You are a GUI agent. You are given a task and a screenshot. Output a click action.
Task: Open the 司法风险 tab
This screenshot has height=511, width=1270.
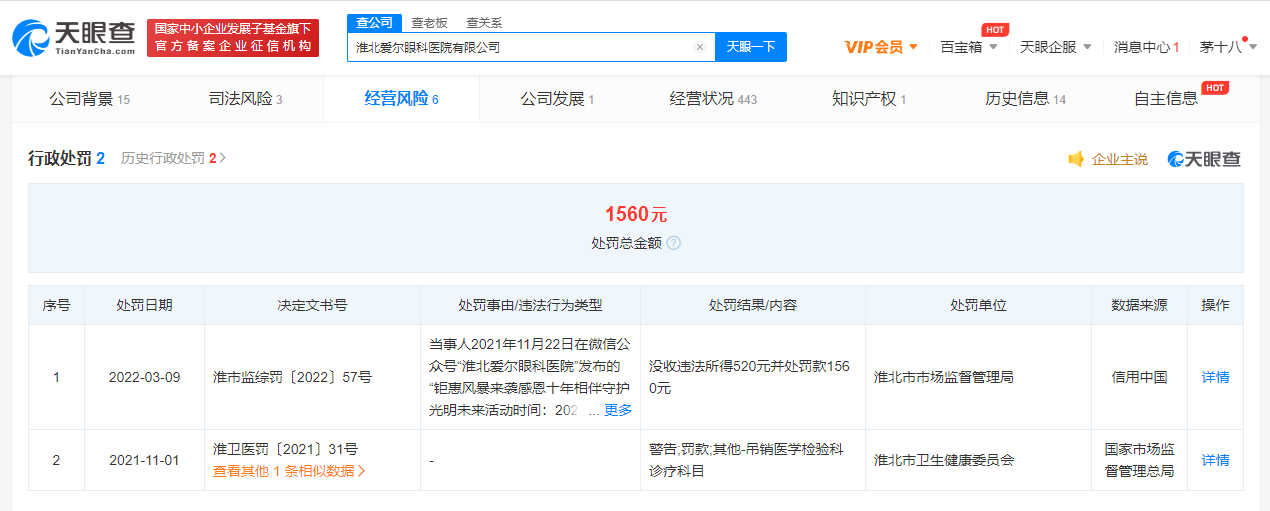tap(245, 99)
